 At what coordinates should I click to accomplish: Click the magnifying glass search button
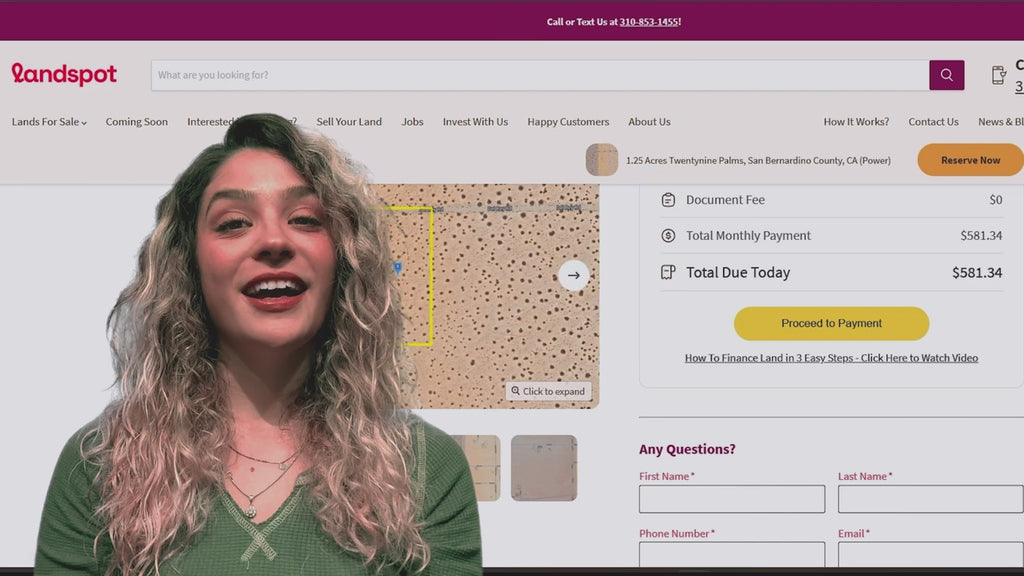[946, 75]
